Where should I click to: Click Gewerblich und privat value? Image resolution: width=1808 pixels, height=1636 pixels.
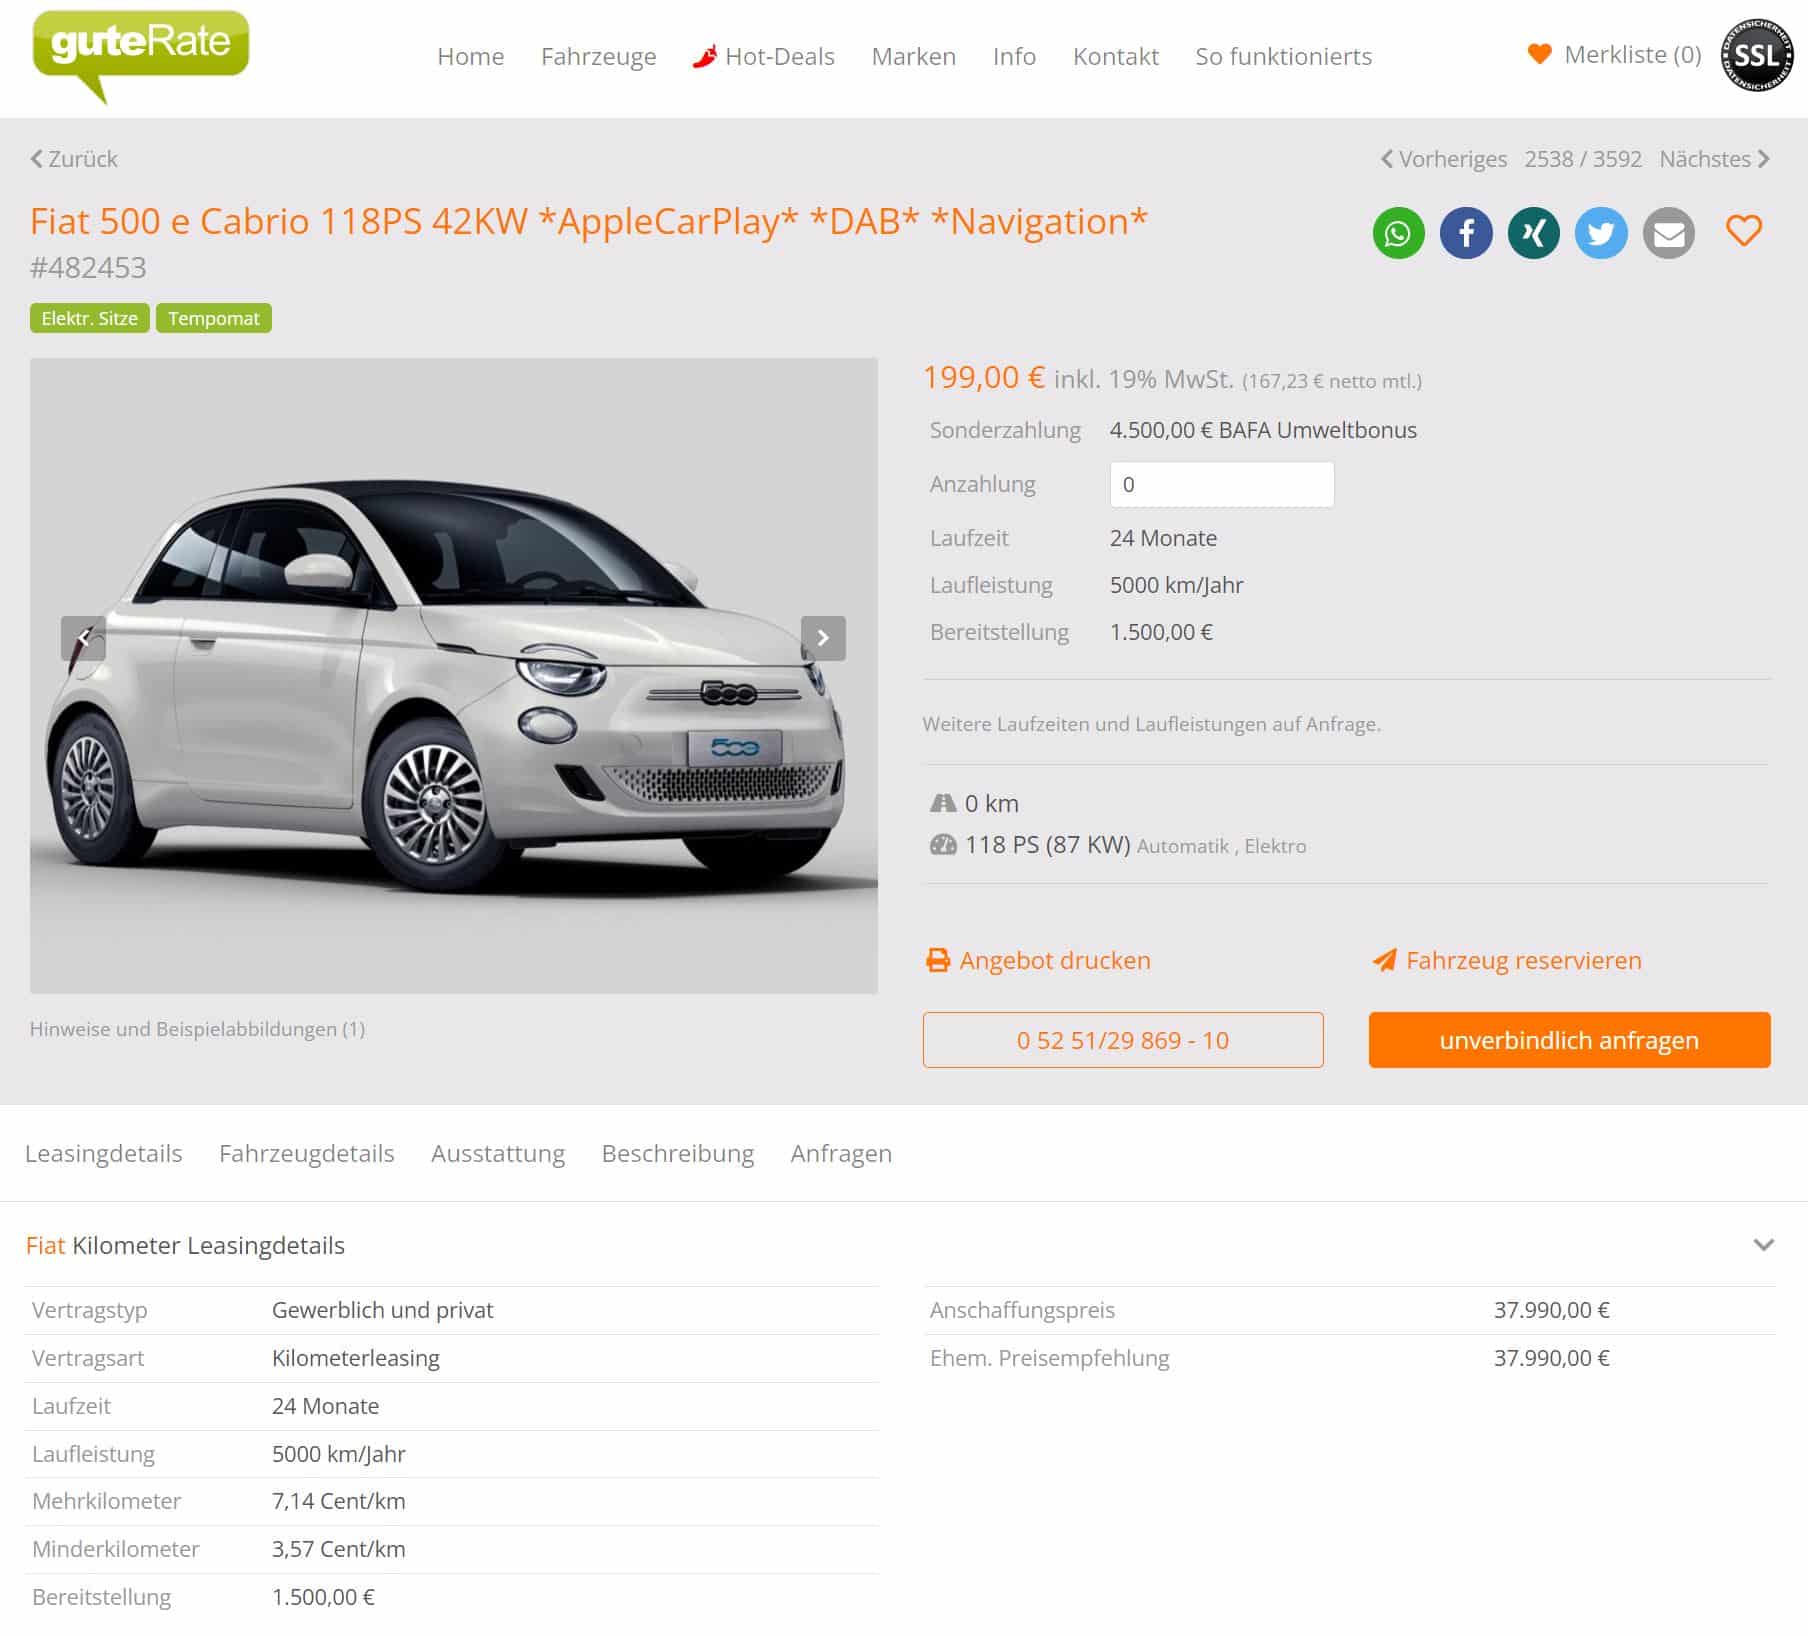tap(383, 1310)
